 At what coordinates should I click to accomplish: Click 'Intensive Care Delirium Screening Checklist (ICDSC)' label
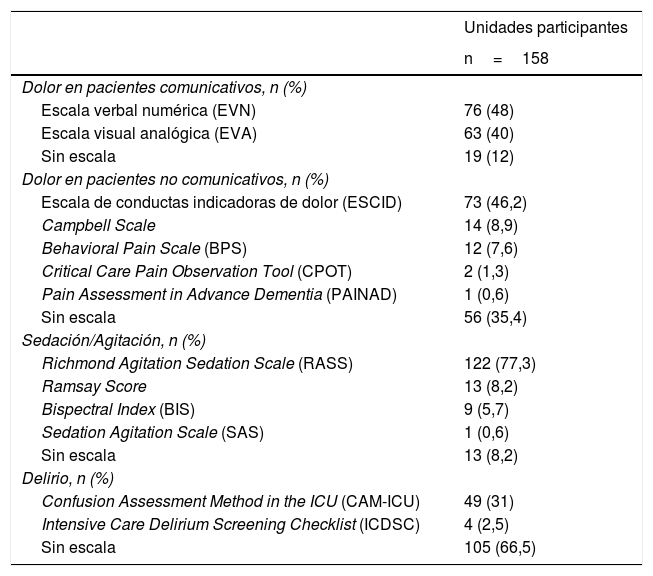point(231,525)
